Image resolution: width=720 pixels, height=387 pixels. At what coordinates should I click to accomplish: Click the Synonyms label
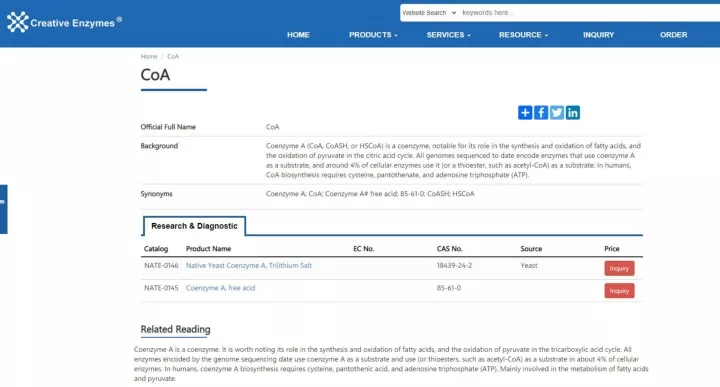click(x=157, y=194)
